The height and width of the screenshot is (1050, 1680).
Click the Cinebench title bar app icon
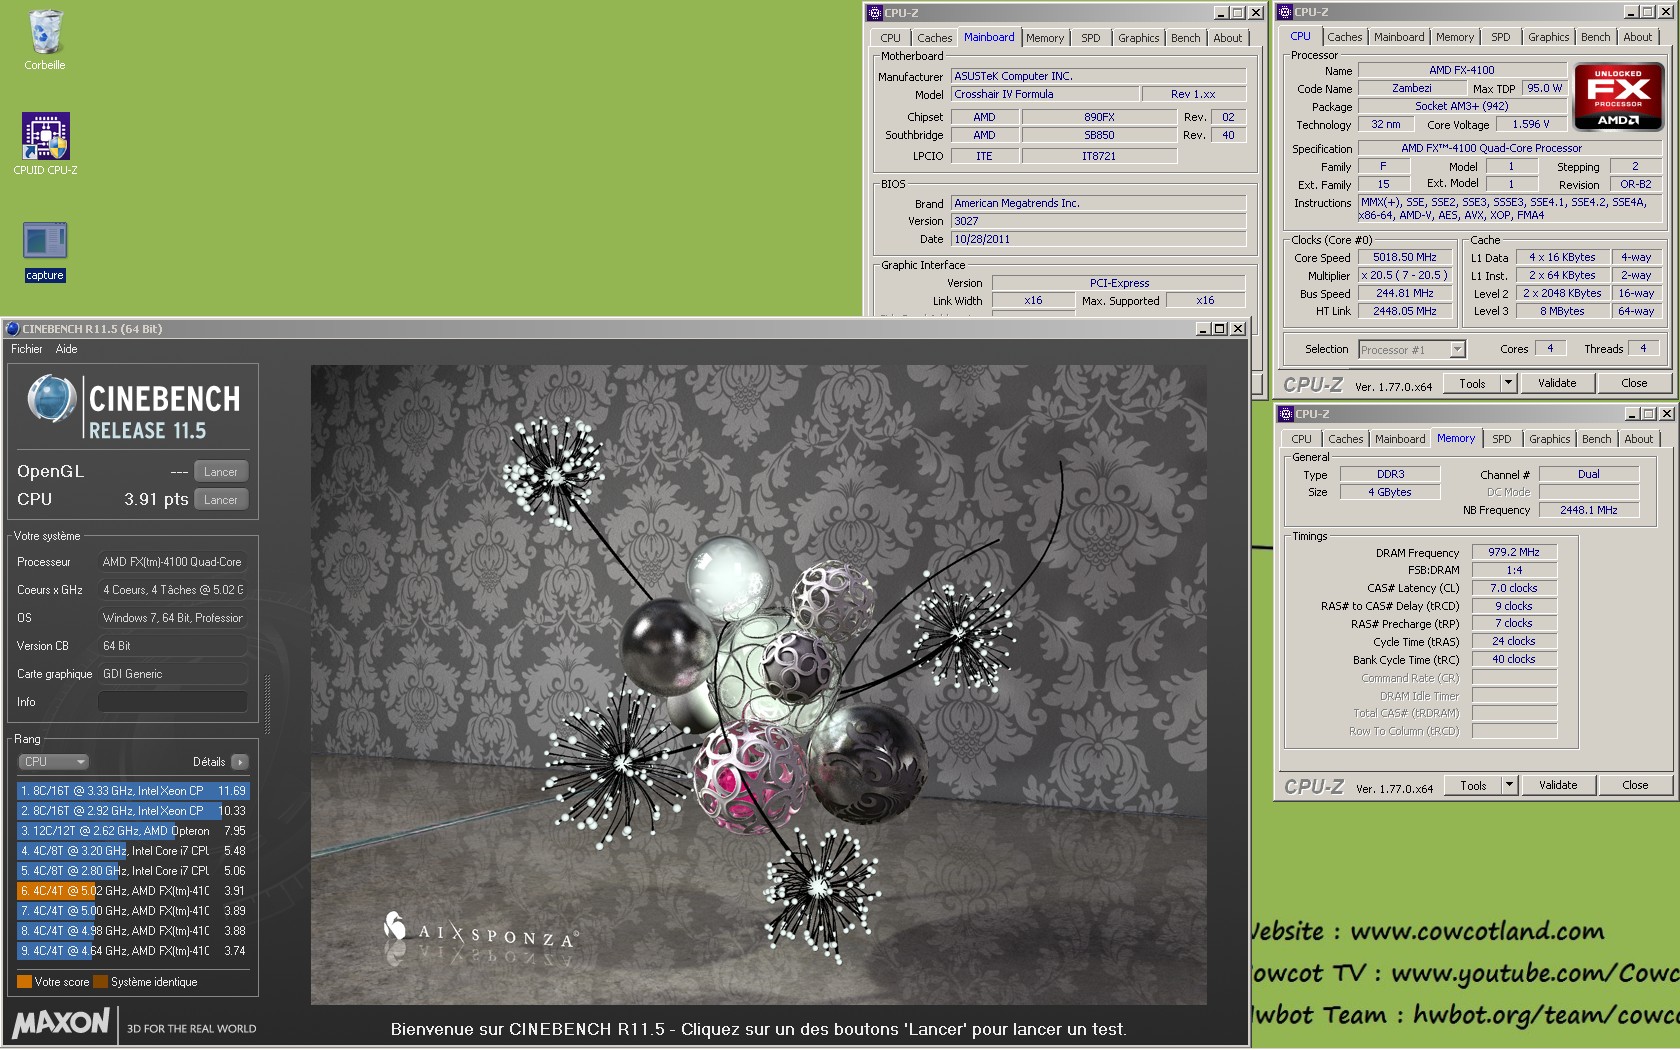tap(12, 329)
